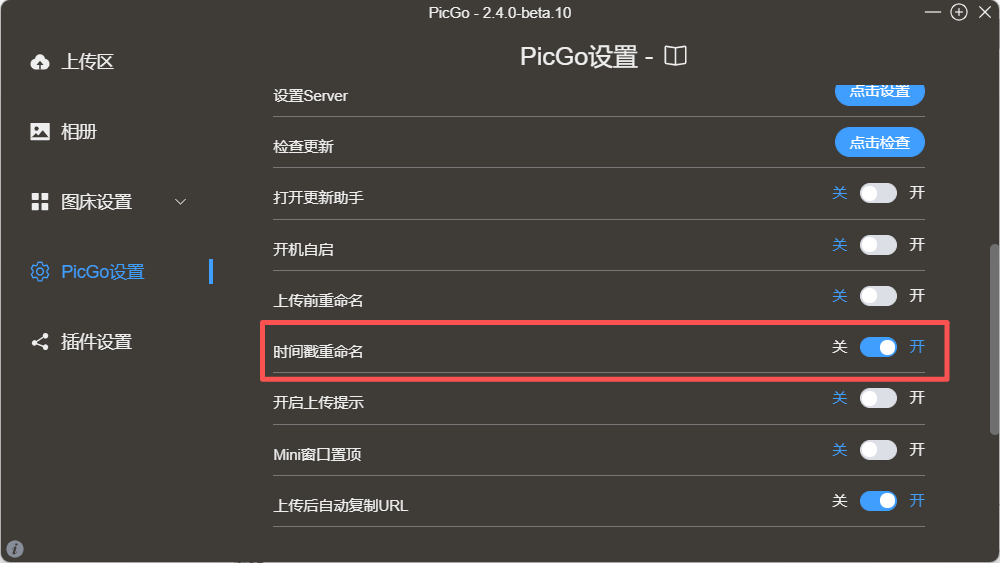Click the plugin settings share icon
1000x563 pixels.
pos(40,342)
